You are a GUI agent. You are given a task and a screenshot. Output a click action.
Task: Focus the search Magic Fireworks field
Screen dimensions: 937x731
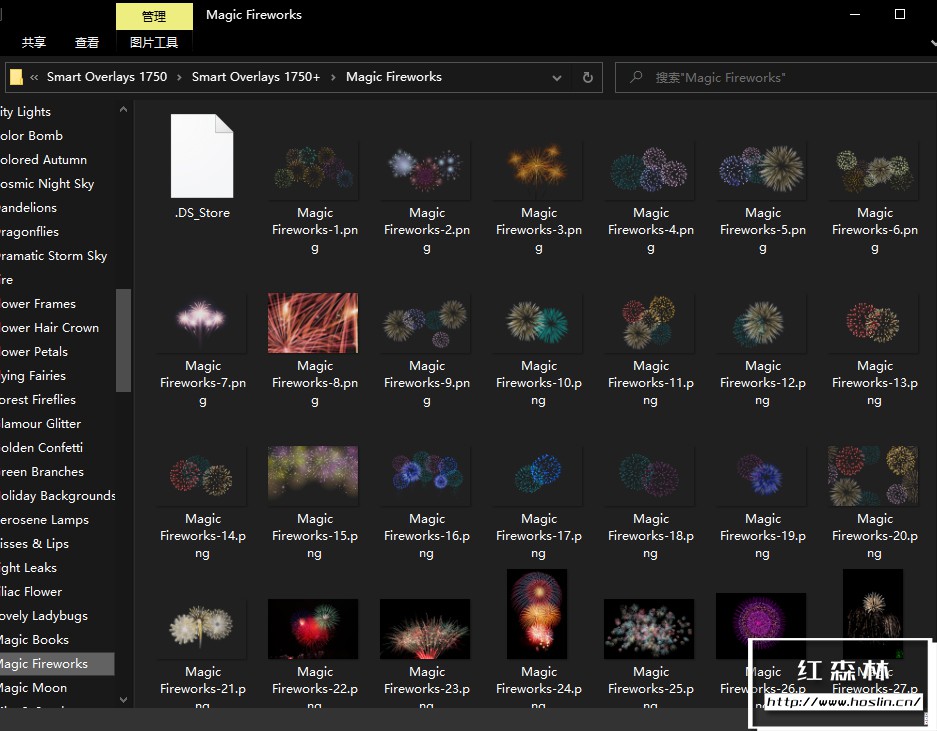pyautogui.click(x=776, y=78)
